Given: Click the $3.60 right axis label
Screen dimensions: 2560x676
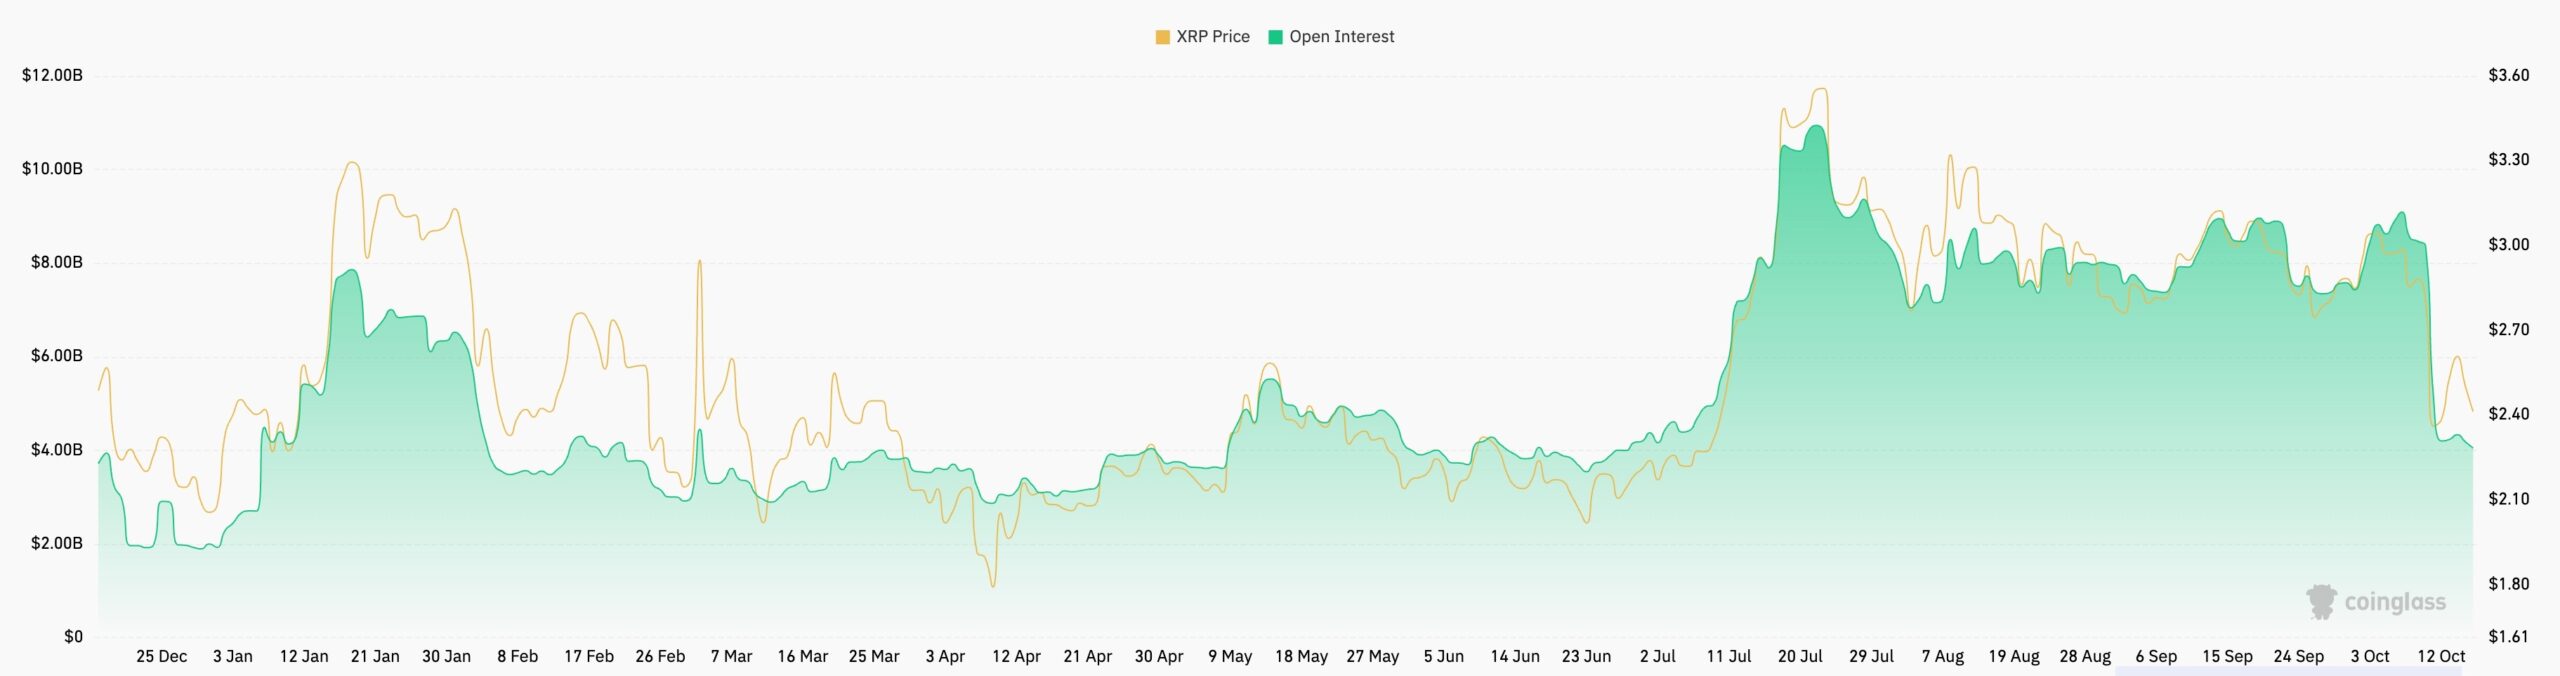Looking at the screenshot, I should (x=2509, y=76).
